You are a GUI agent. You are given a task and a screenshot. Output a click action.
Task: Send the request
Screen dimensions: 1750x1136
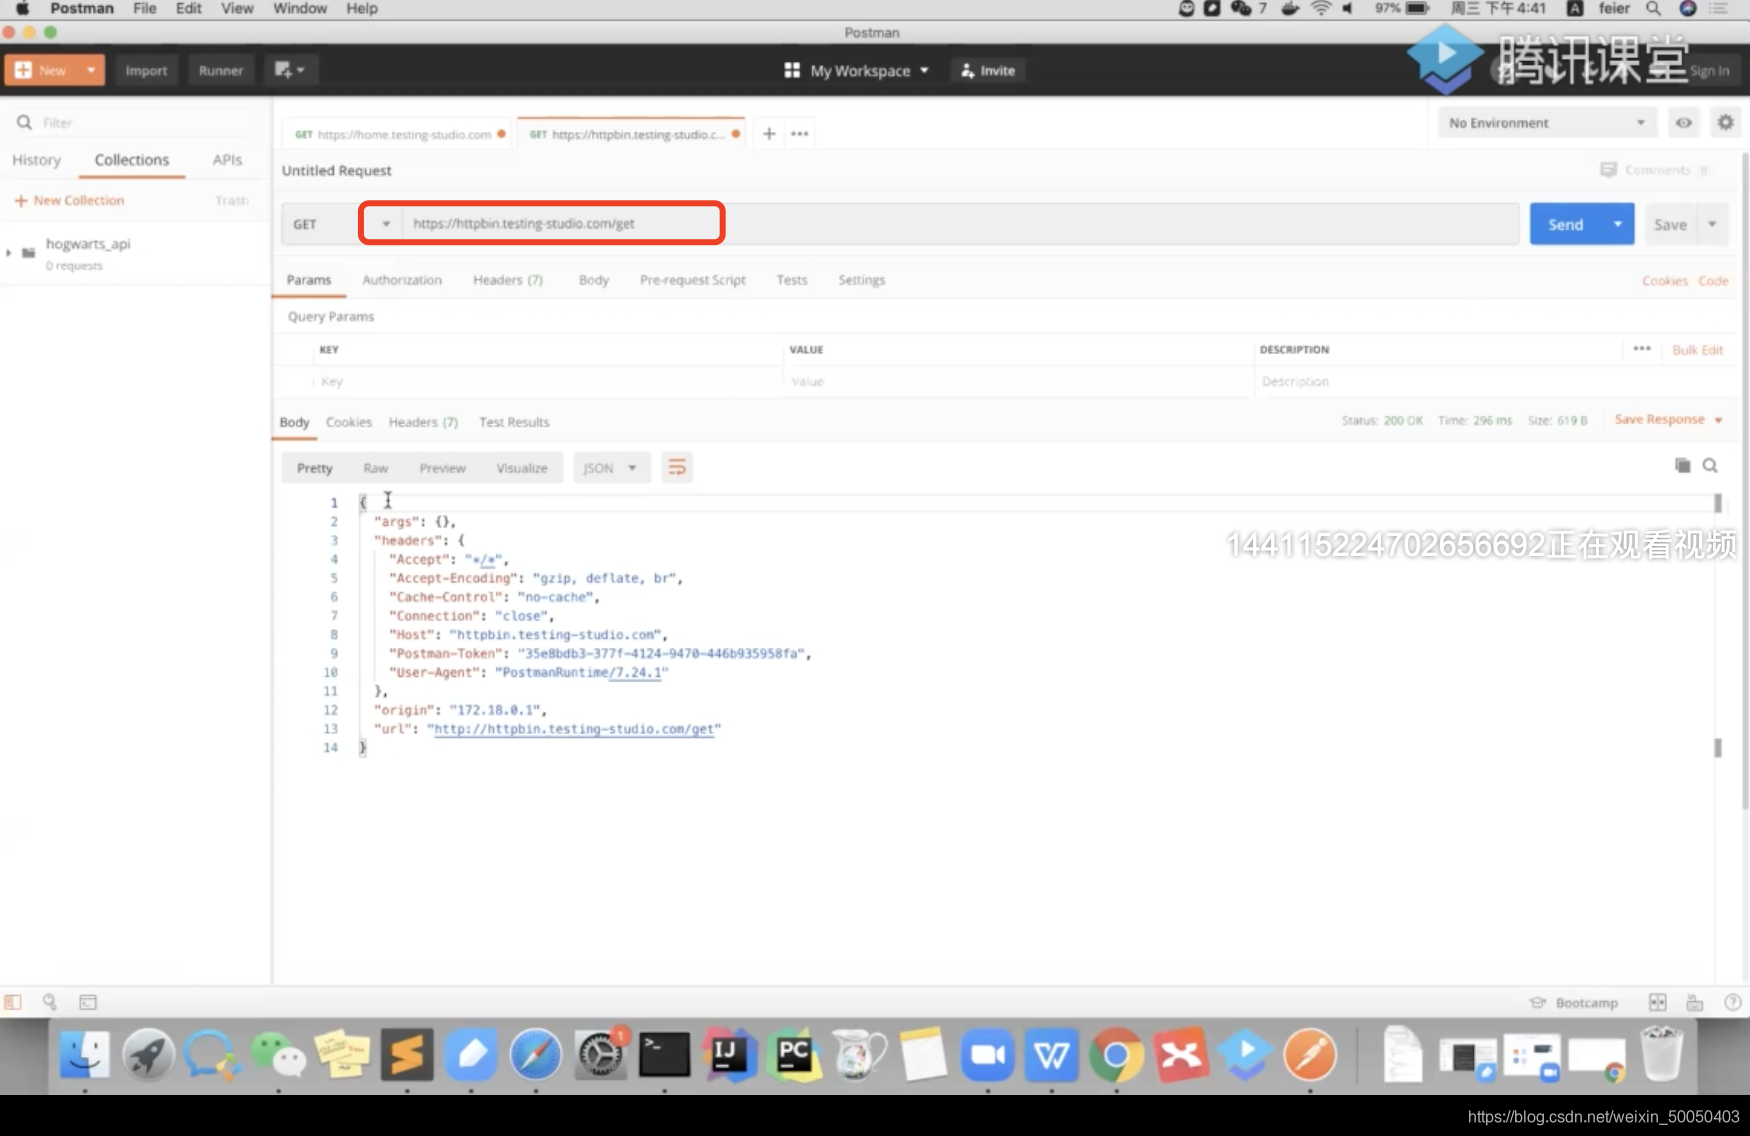(x=1566, y=224)
